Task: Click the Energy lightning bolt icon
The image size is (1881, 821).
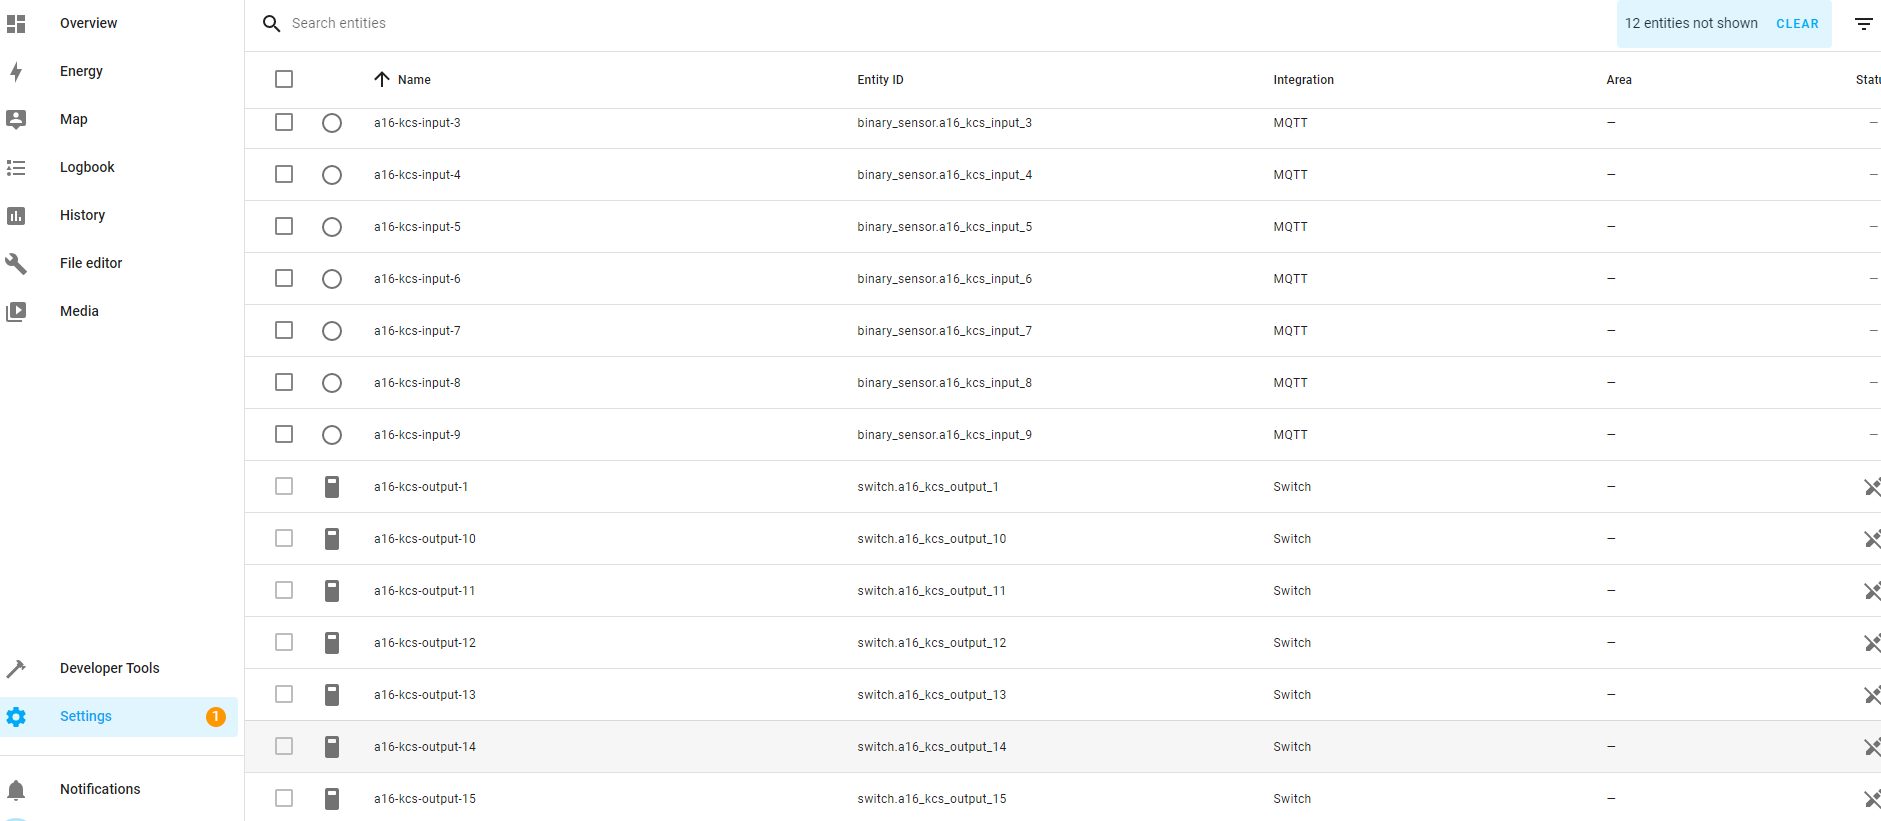Action: click(16, 71)
